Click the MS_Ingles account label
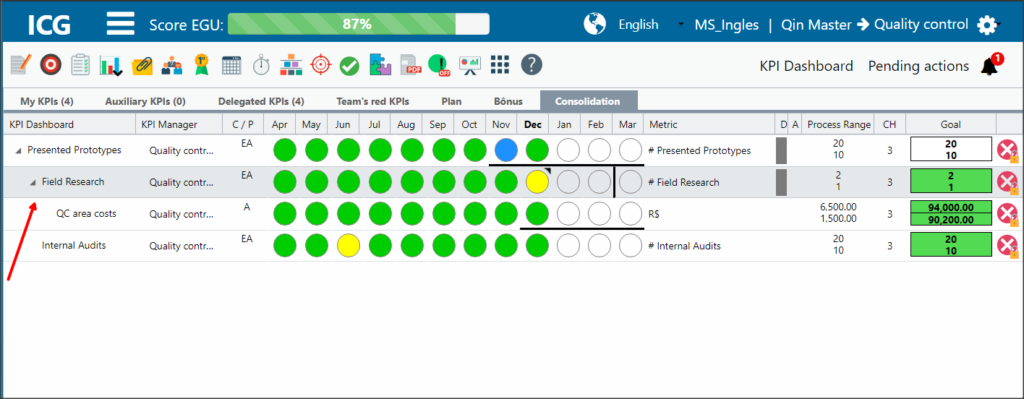 coord(727,25)
